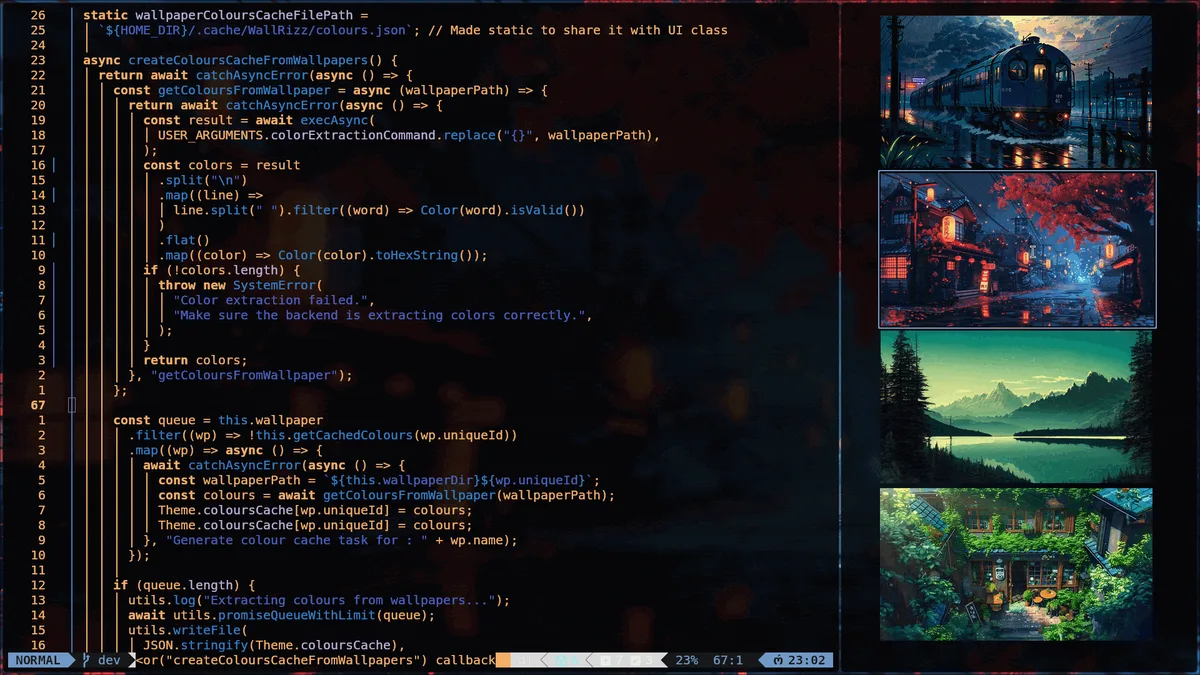Click the '.map((line) =>' call

[x=211, y=195]
